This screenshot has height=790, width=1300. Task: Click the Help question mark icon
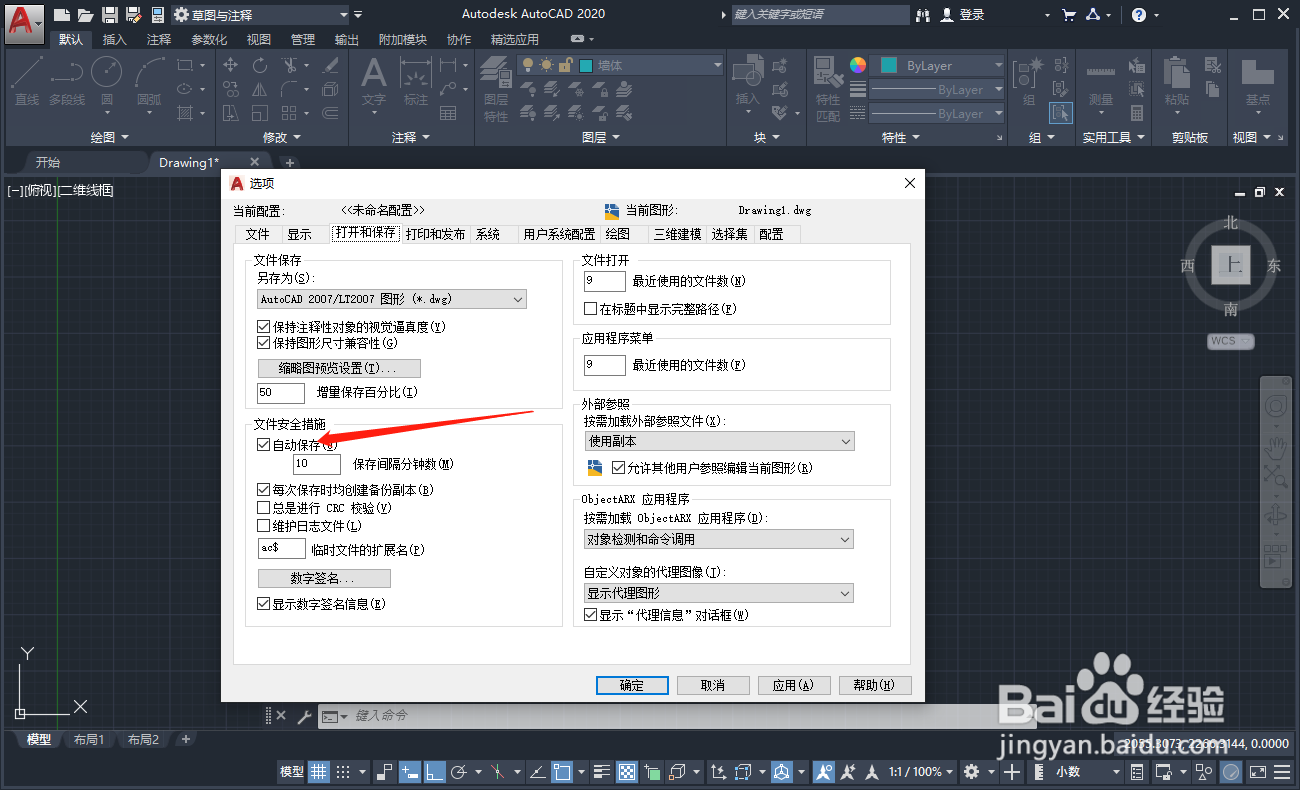[1139, 15]
